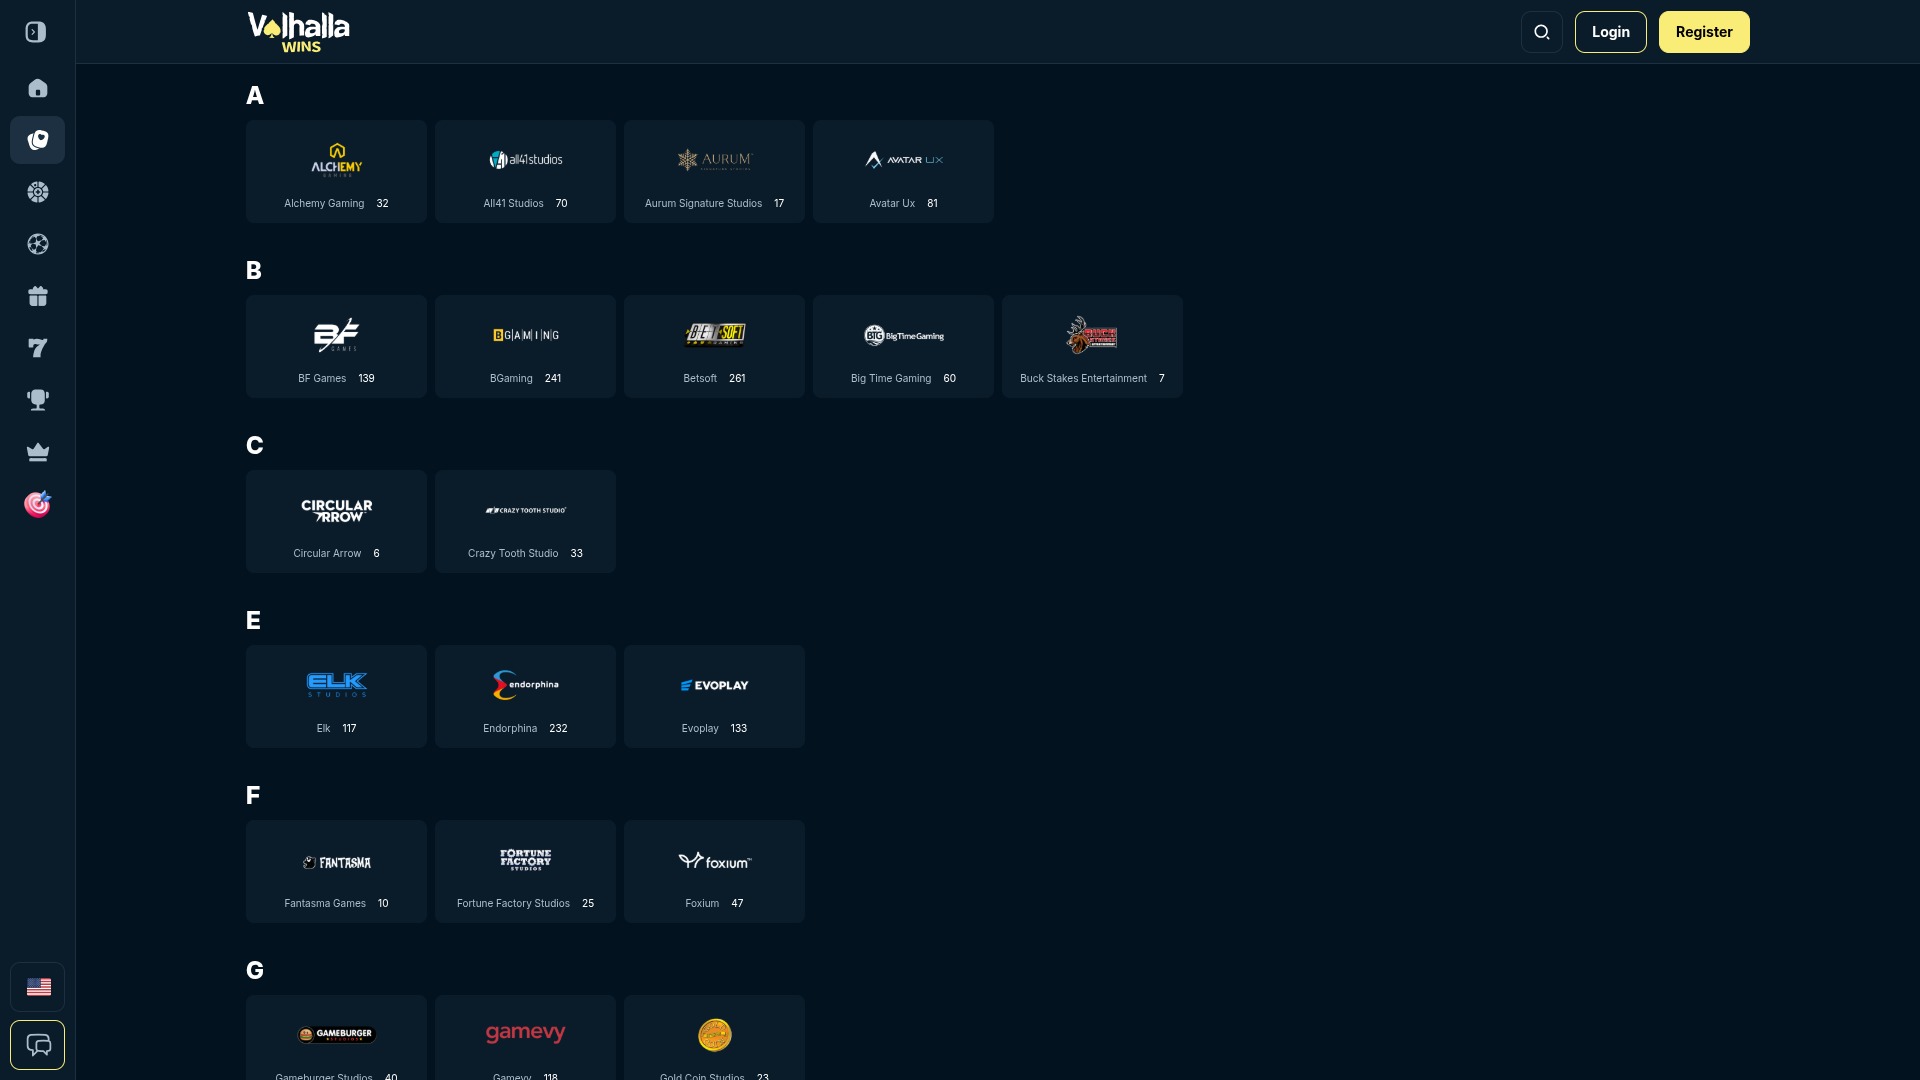The height and width of the screenshot is (1080, 1920).
Task: Select Fortune Factory Studios provider
Action: (x=525, y=871)
